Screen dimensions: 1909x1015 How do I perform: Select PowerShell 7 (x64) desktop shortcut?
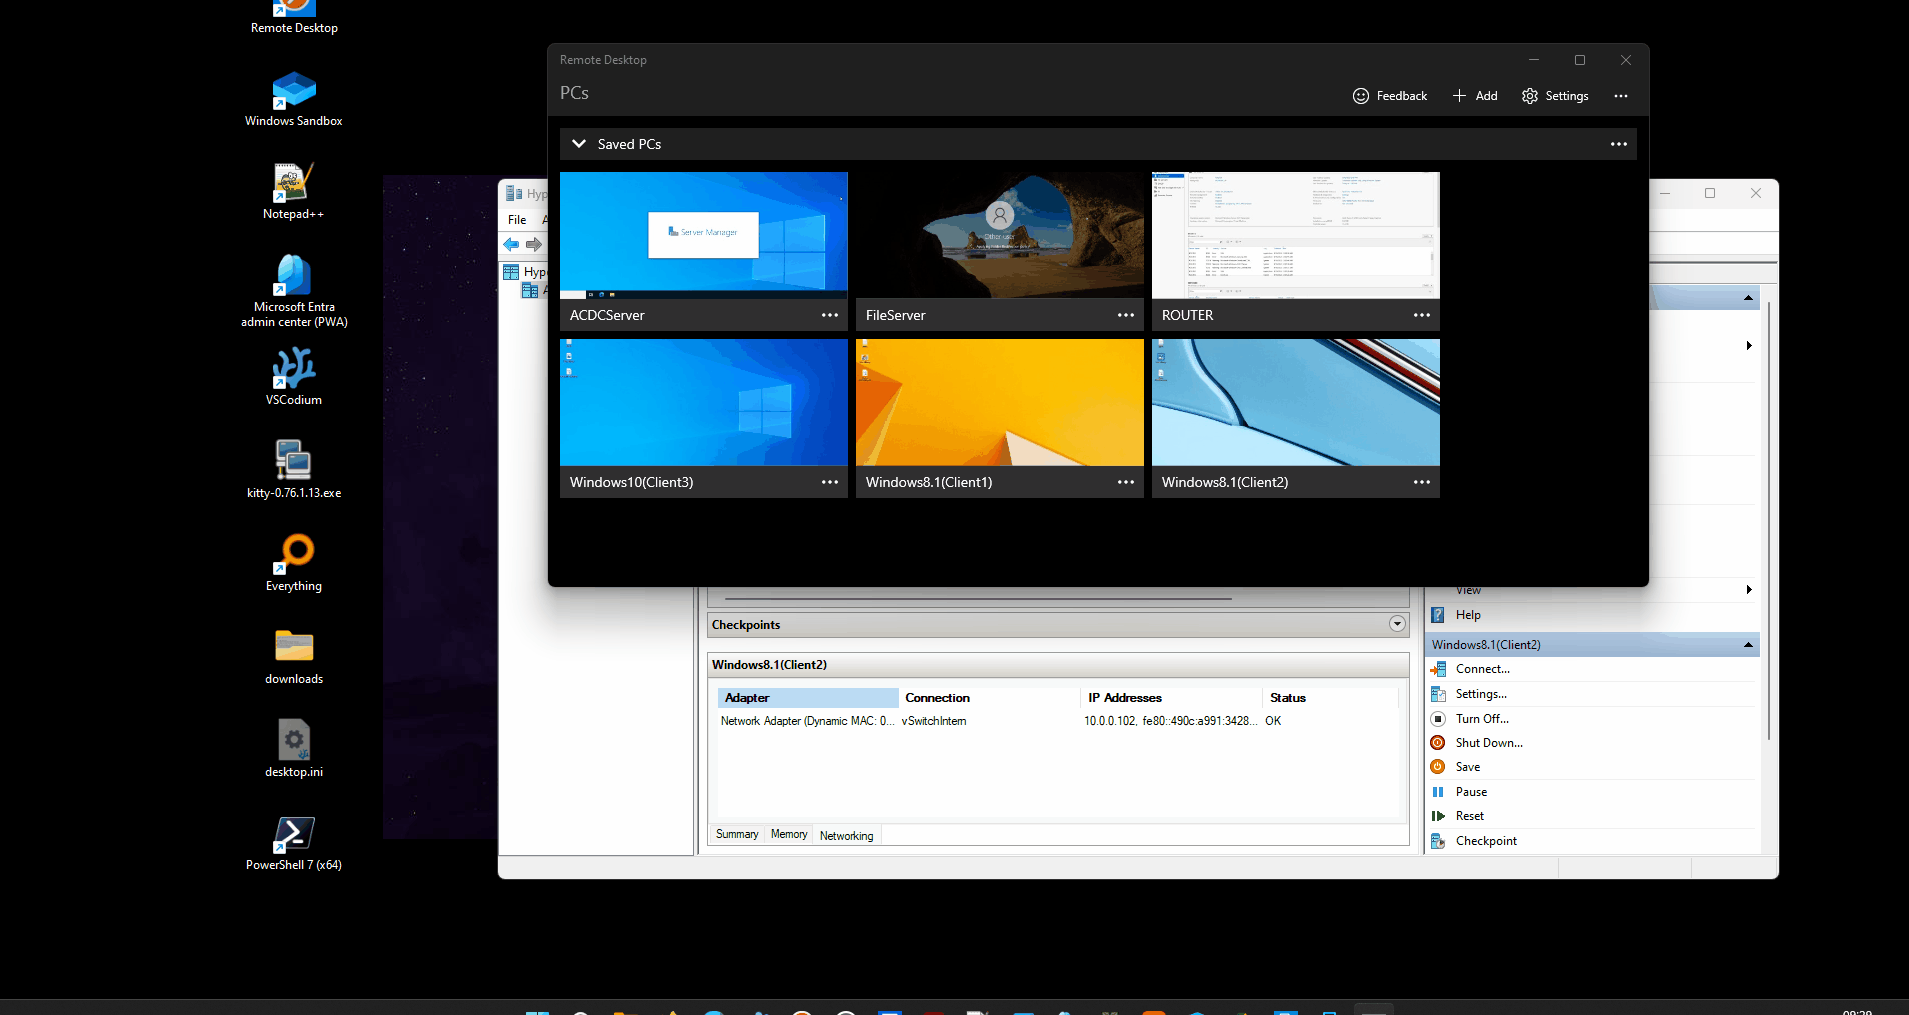pos(294,842)
